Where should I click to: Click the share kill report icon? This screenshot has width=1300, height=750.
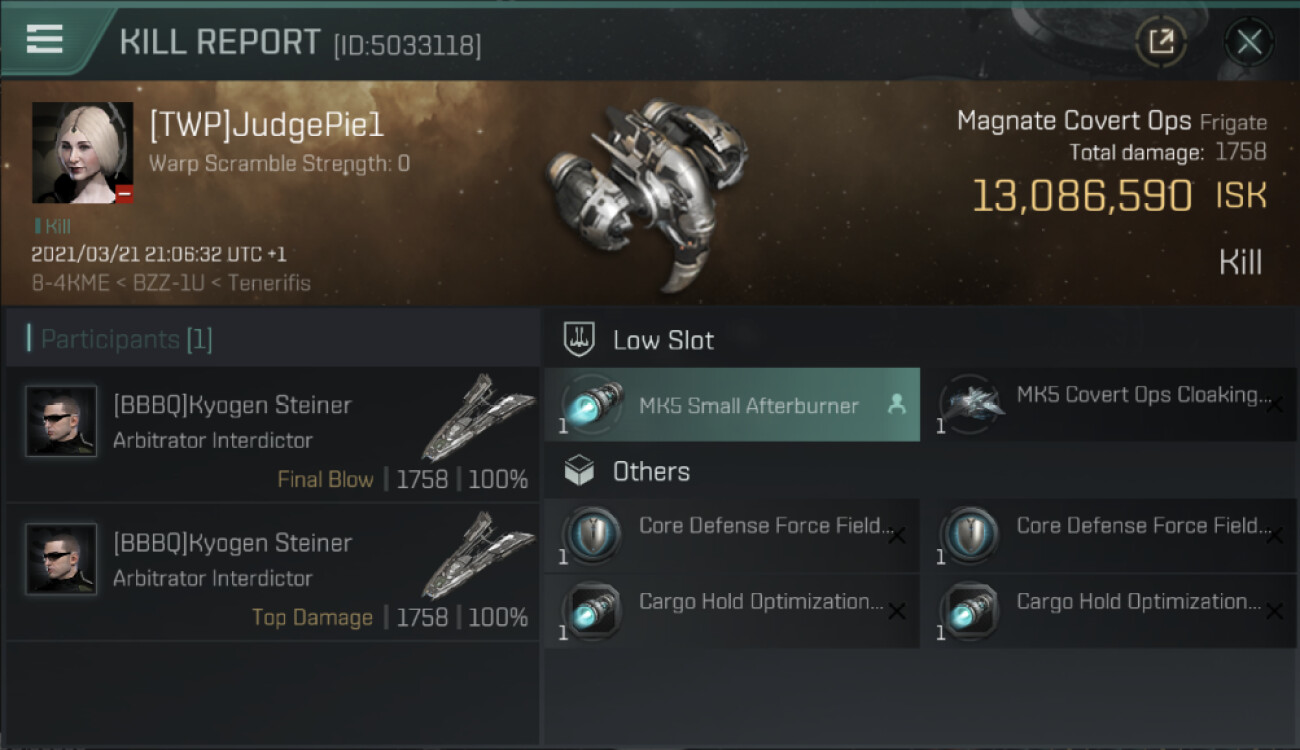[1160, 41]
